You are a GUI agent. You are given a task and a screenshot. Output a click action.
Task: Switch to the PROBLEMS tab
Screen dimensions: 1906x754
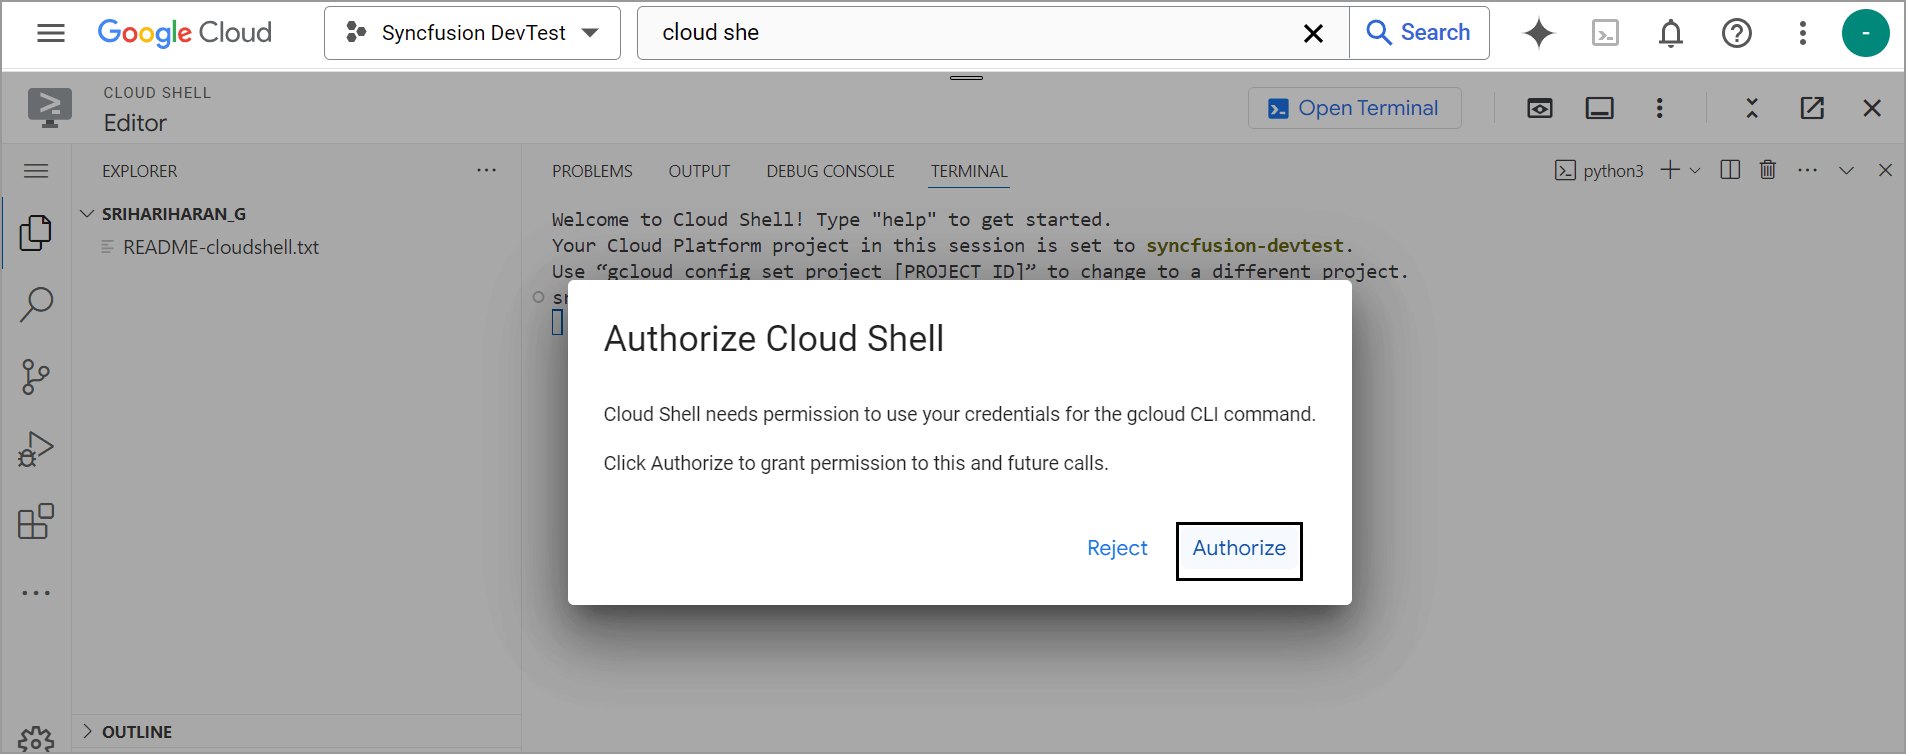click(x=592, y=171)
